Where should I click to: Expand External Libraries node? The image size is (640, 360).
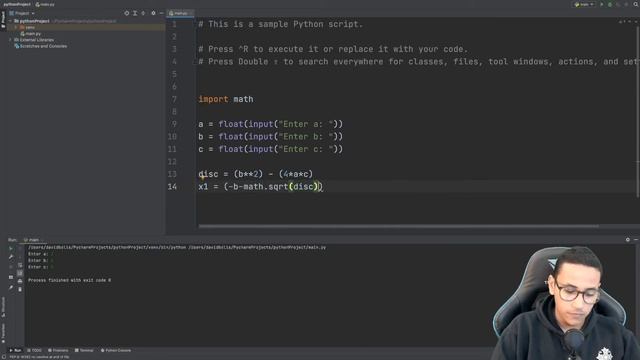[x=10, y=40]
